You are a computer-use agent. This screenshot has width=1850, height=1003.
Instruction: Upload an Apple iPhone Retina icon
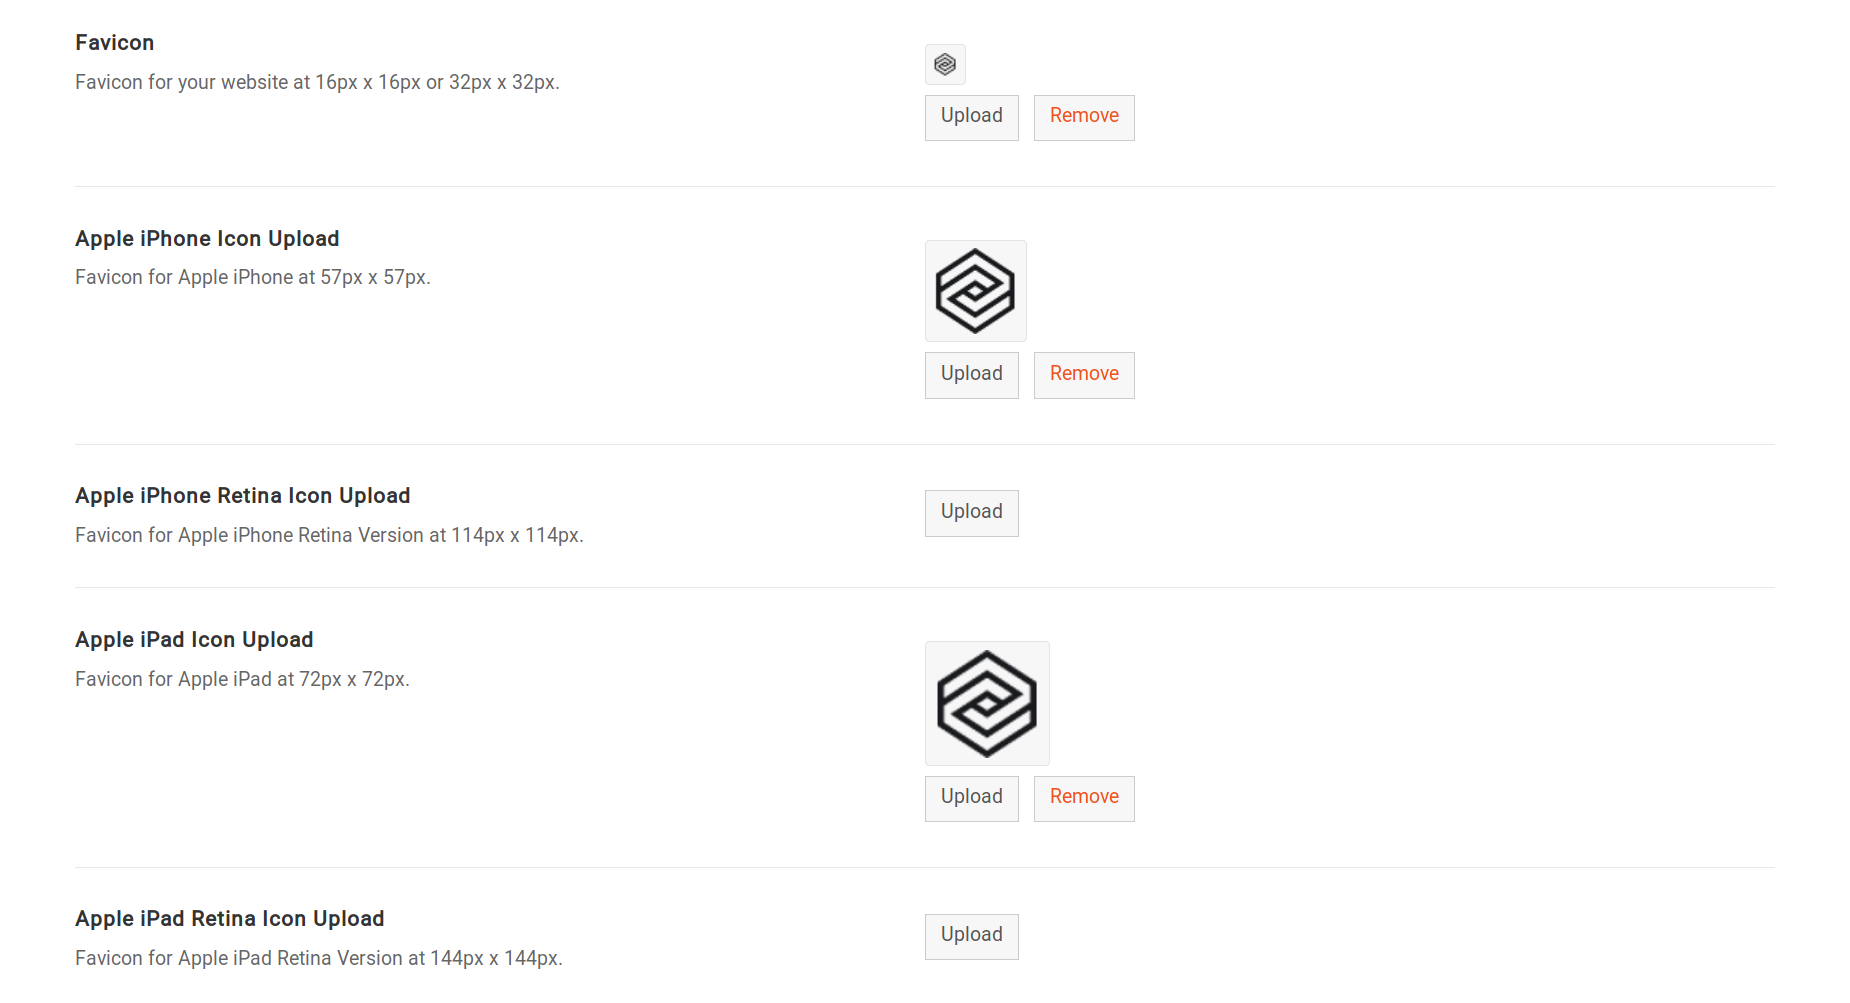[970, 513]
